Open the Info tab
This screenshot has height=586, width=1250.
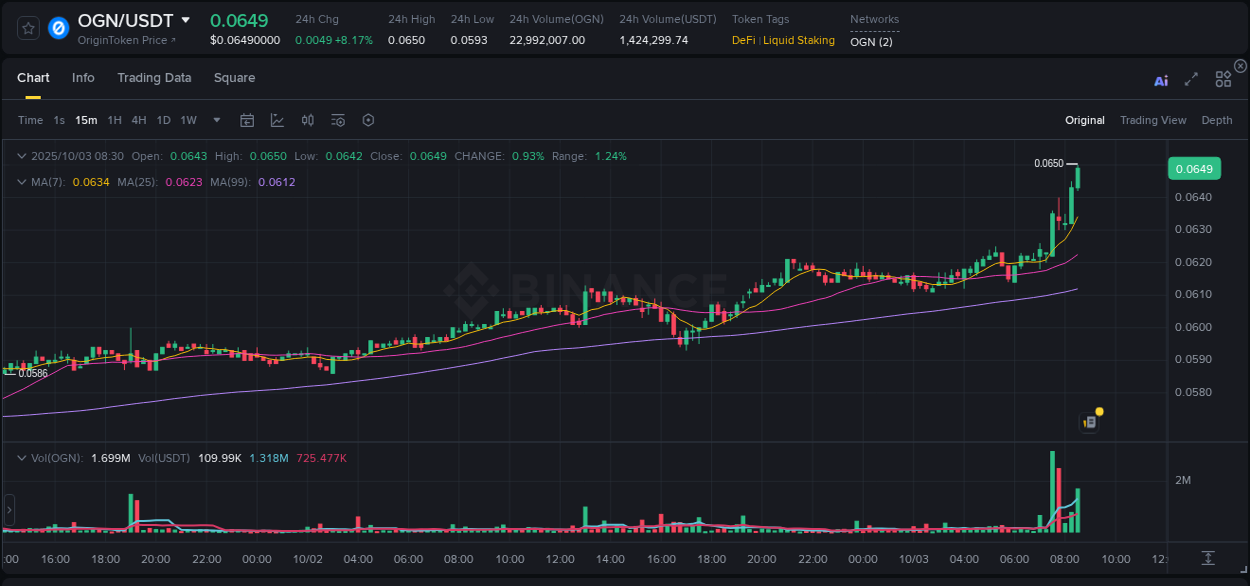point(83,78)
